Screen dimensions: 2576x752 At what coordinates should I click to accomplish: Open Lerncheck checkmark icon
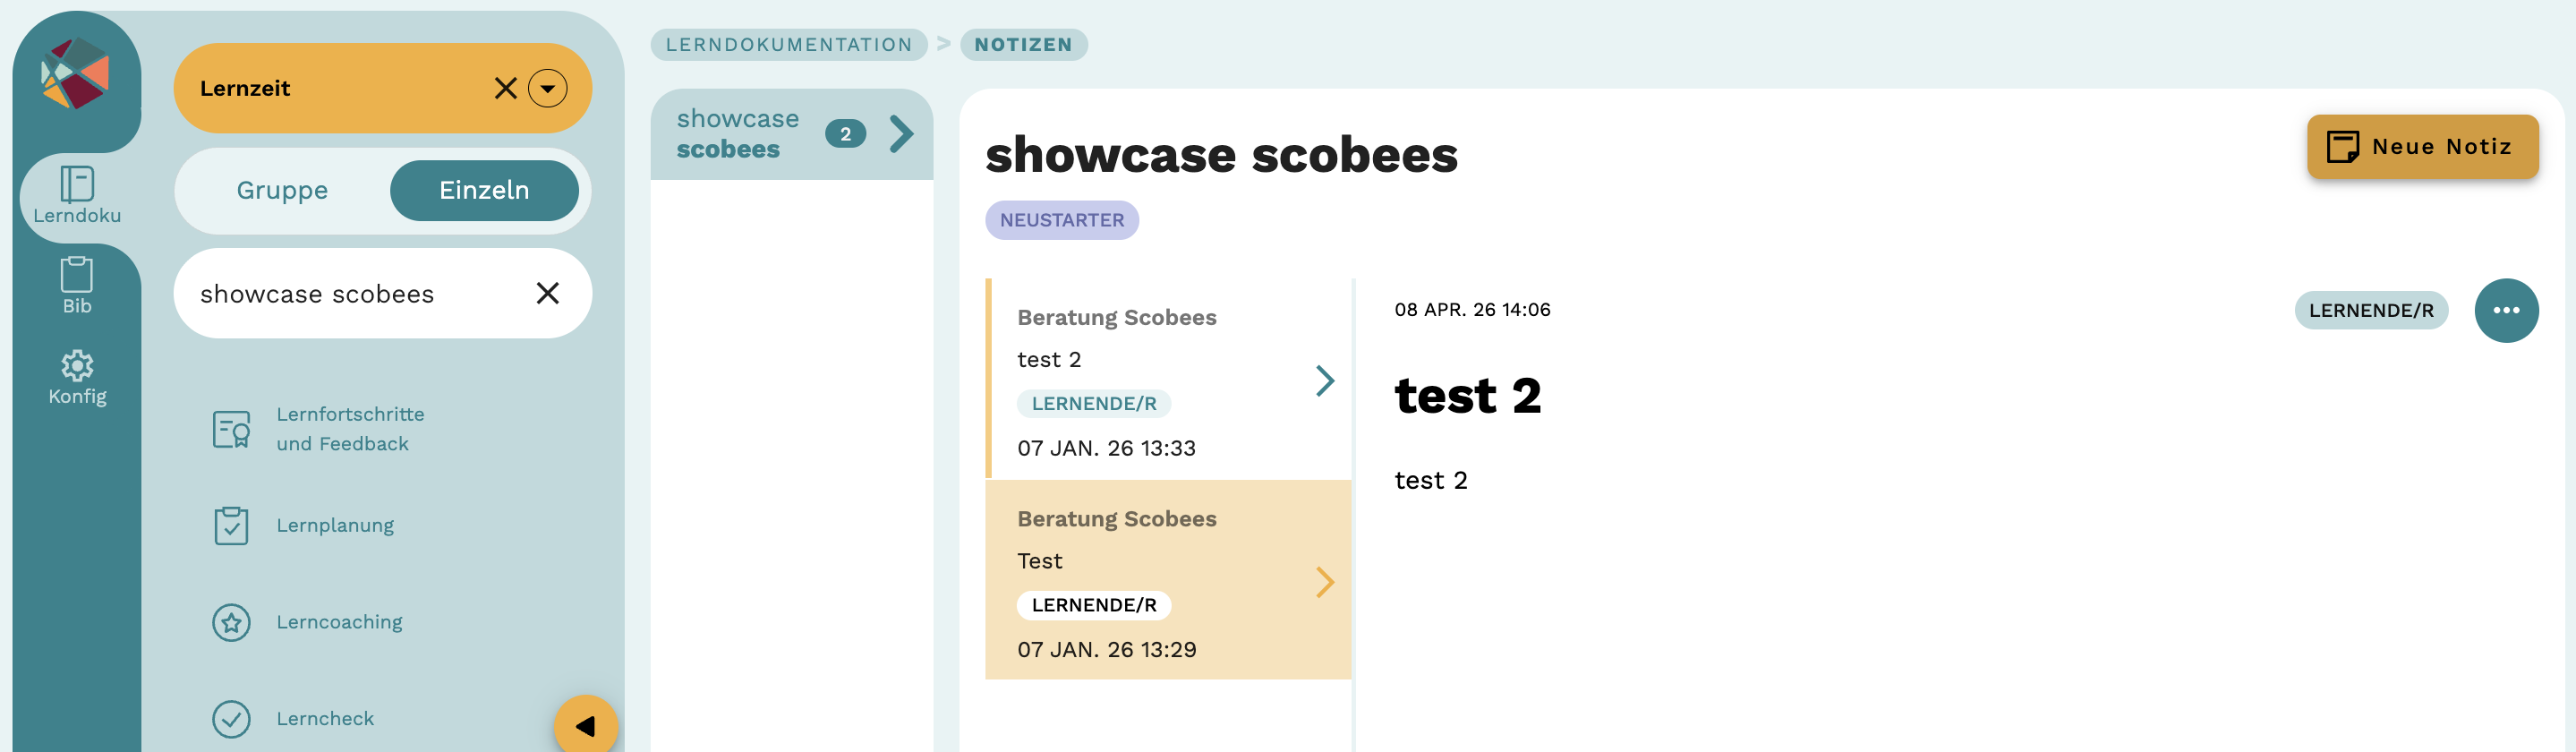pyautogui.click(x=231, y=718)
